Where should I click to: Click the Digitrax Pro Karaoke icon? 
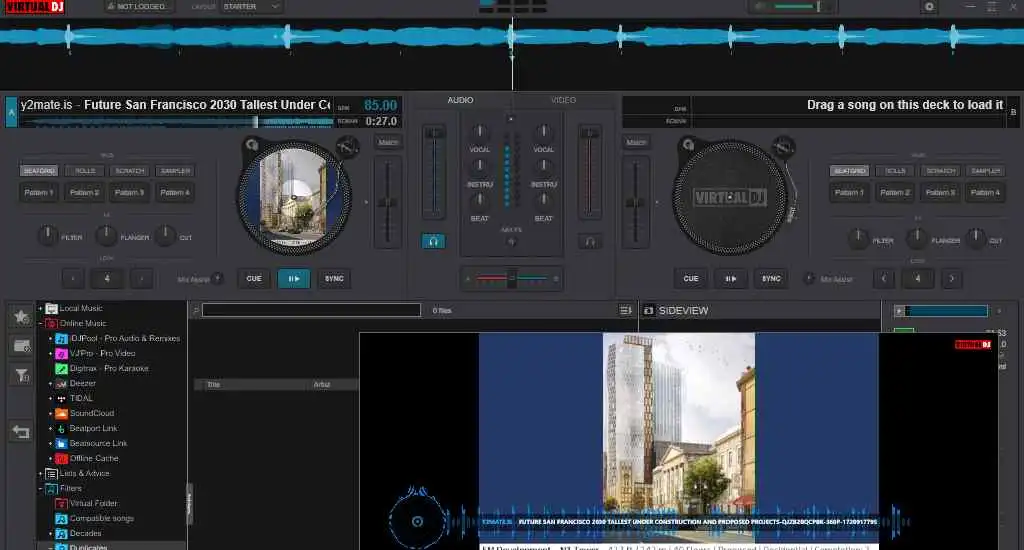point(61,368)
